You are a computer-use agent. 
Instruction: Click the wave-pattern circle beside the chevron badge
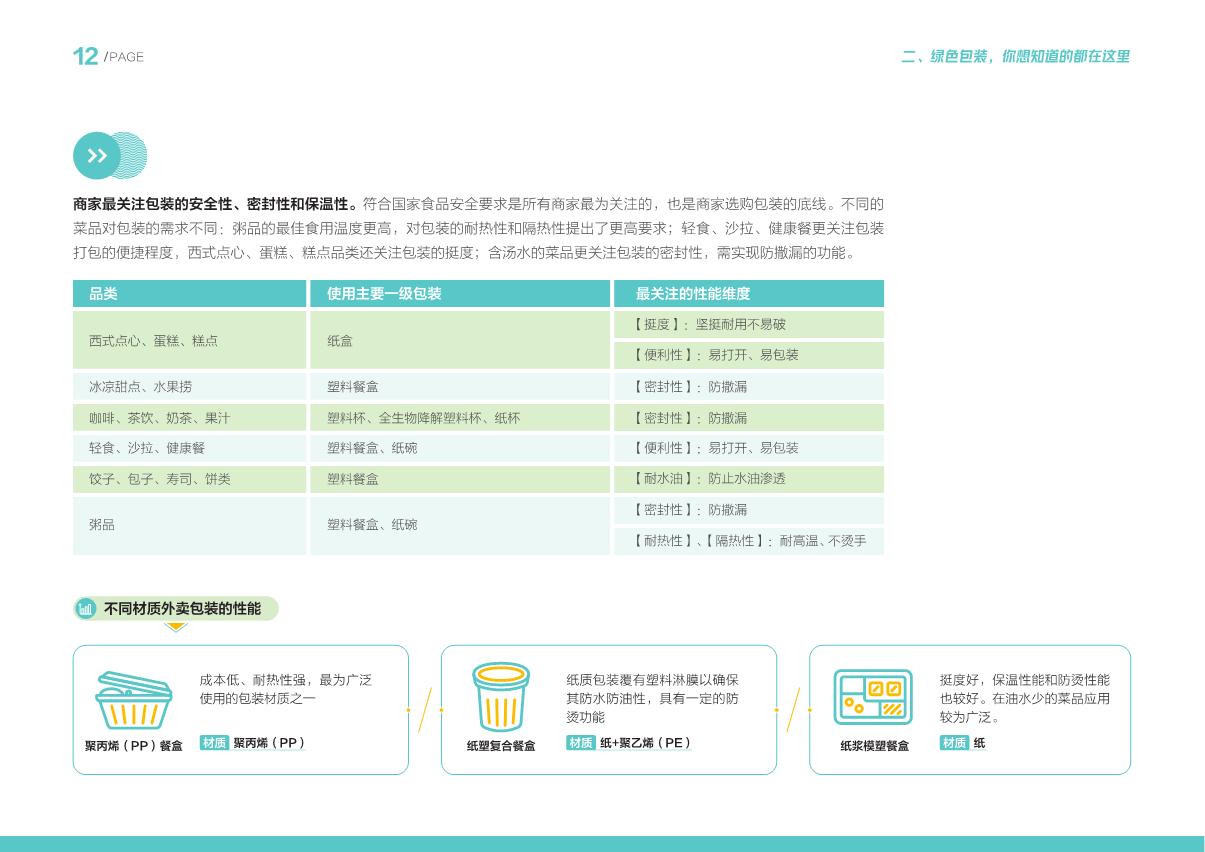pyautogui.click(x=129, y=156)
